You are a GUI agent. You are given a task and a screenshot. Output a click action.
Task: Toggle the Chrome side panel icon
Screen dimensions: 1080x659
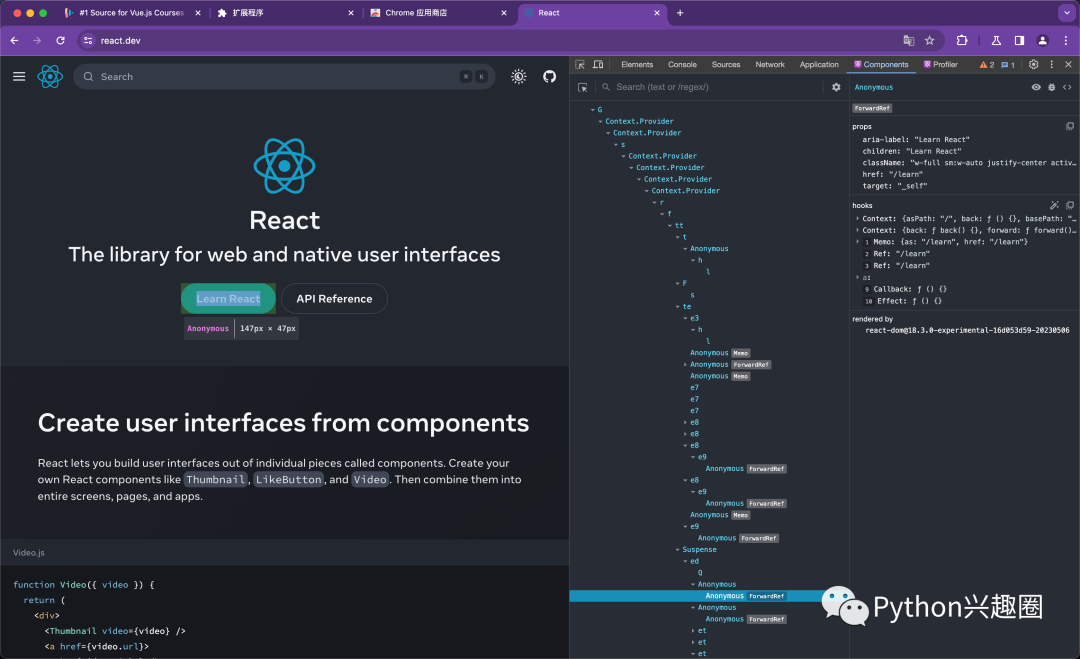click(1019, 41)
